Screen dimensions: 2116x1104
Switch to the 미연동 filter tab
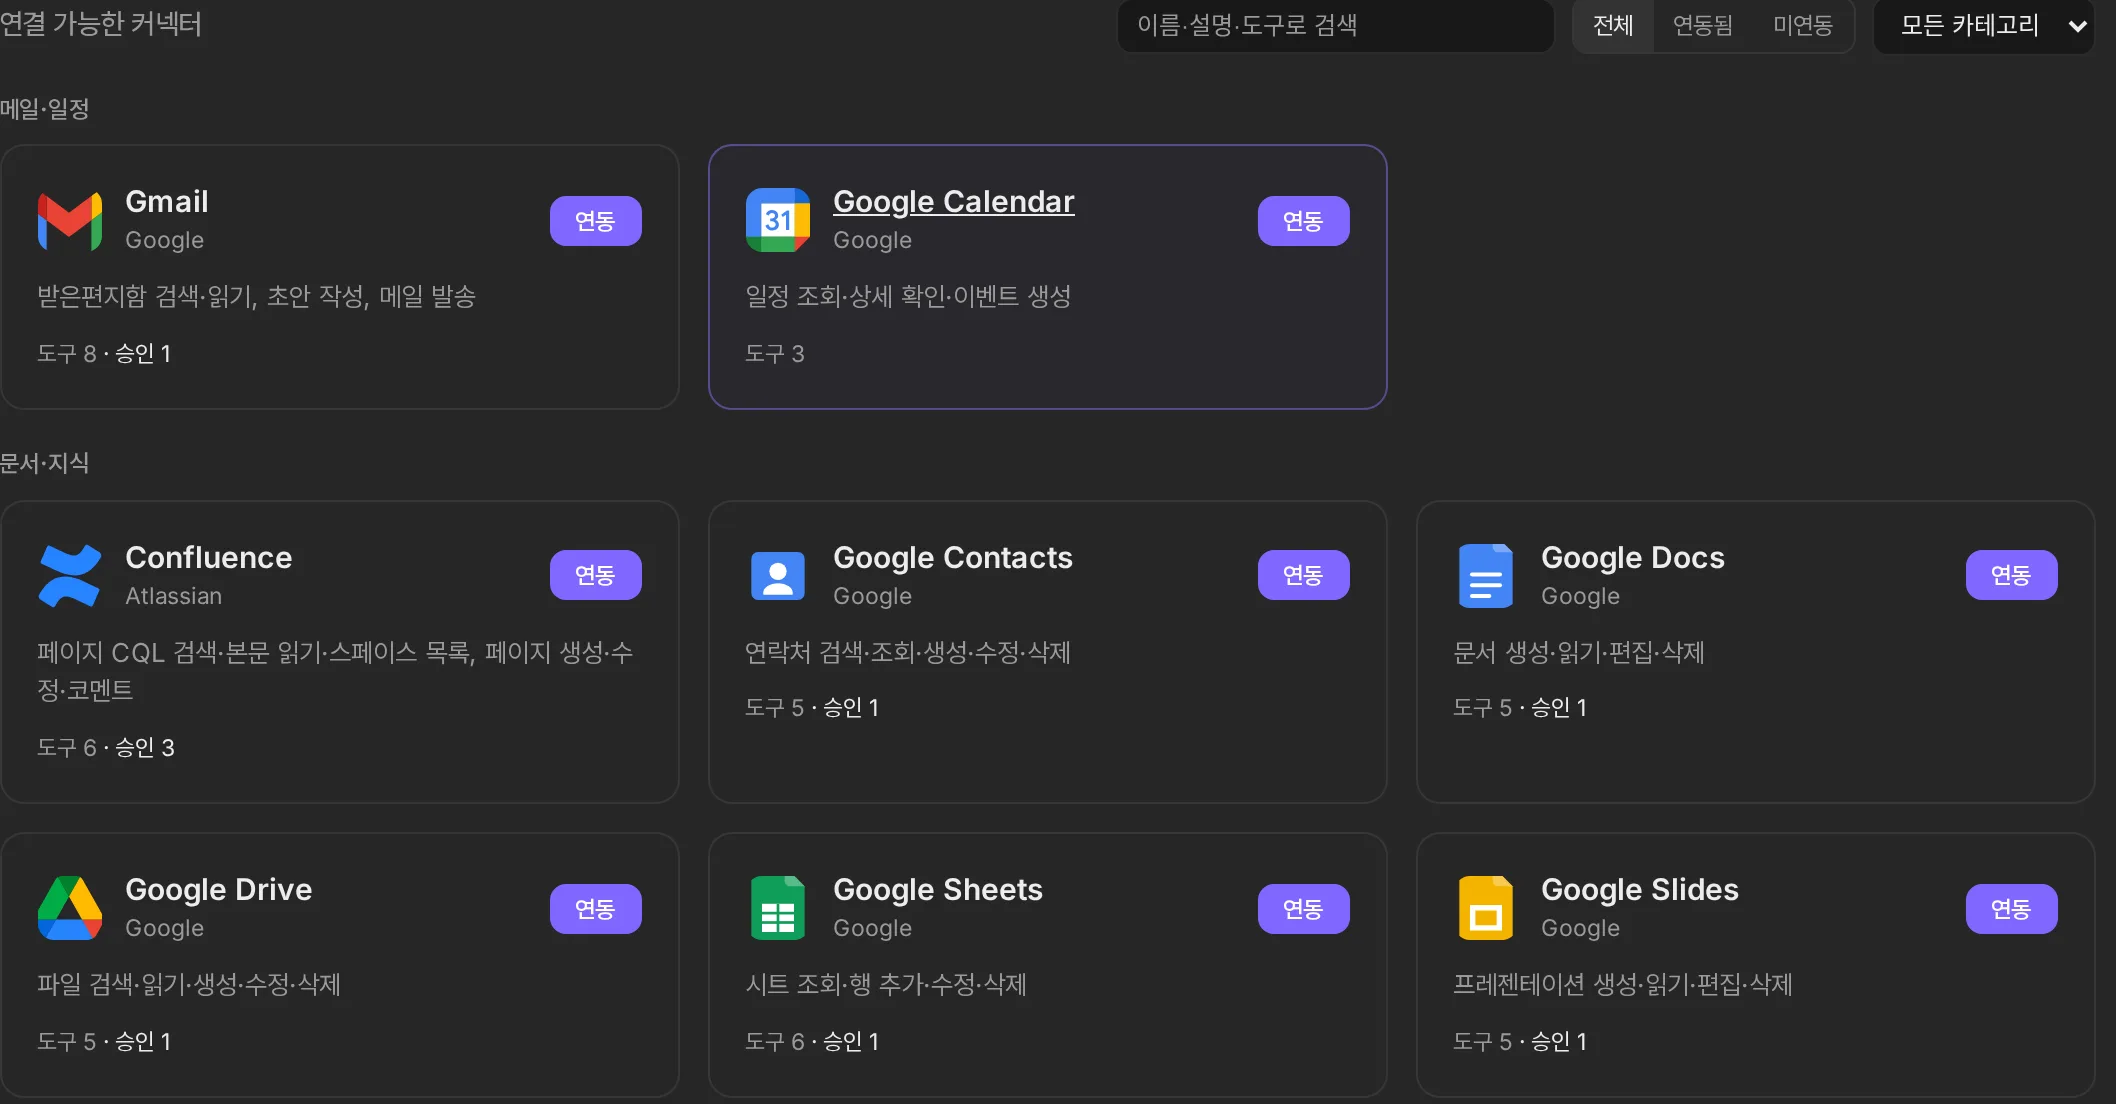pyautogui.click(x=1803, y=25)
